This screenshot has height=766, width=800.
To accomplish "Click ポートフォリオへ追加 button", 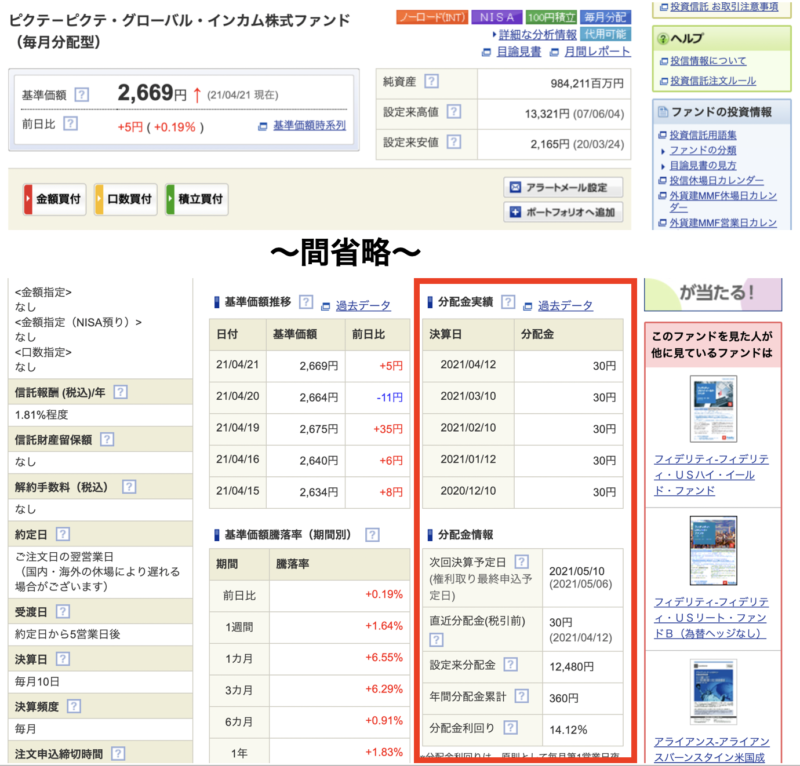I will click(563, 212).
